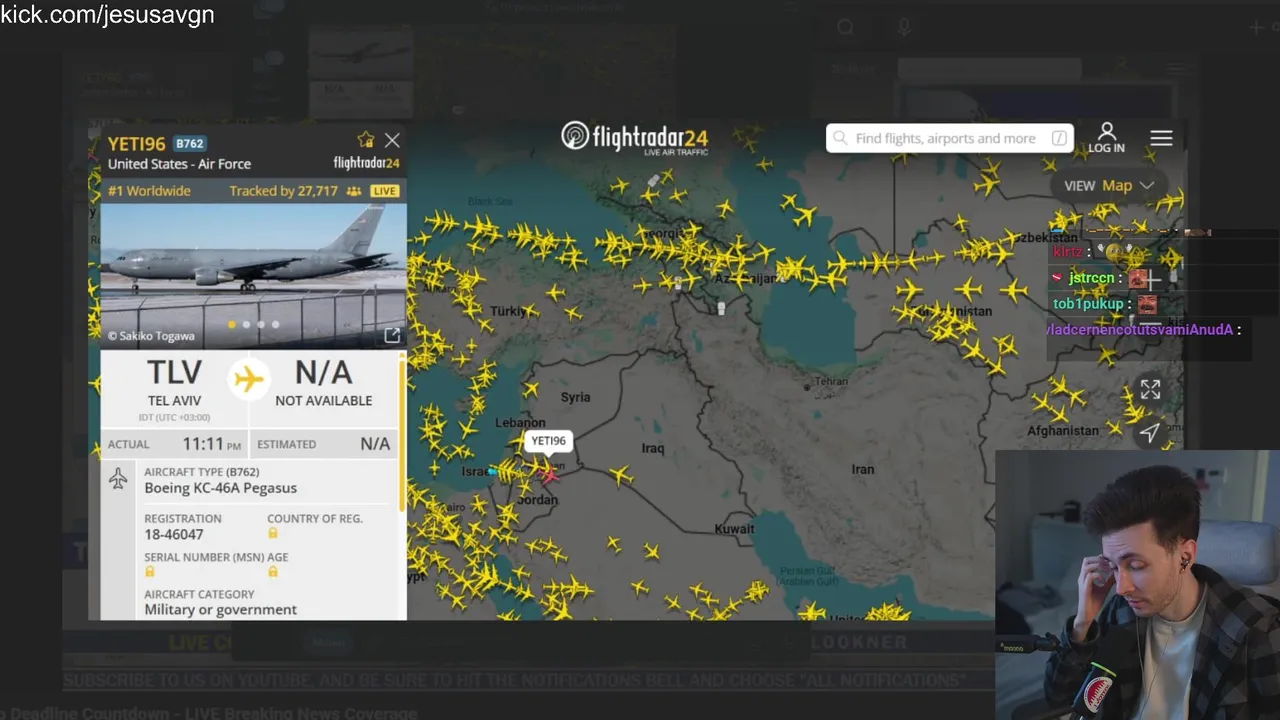1280x720 pixels.
Task: Click the N/A Not Available destination
Action: tap(323, 384)
